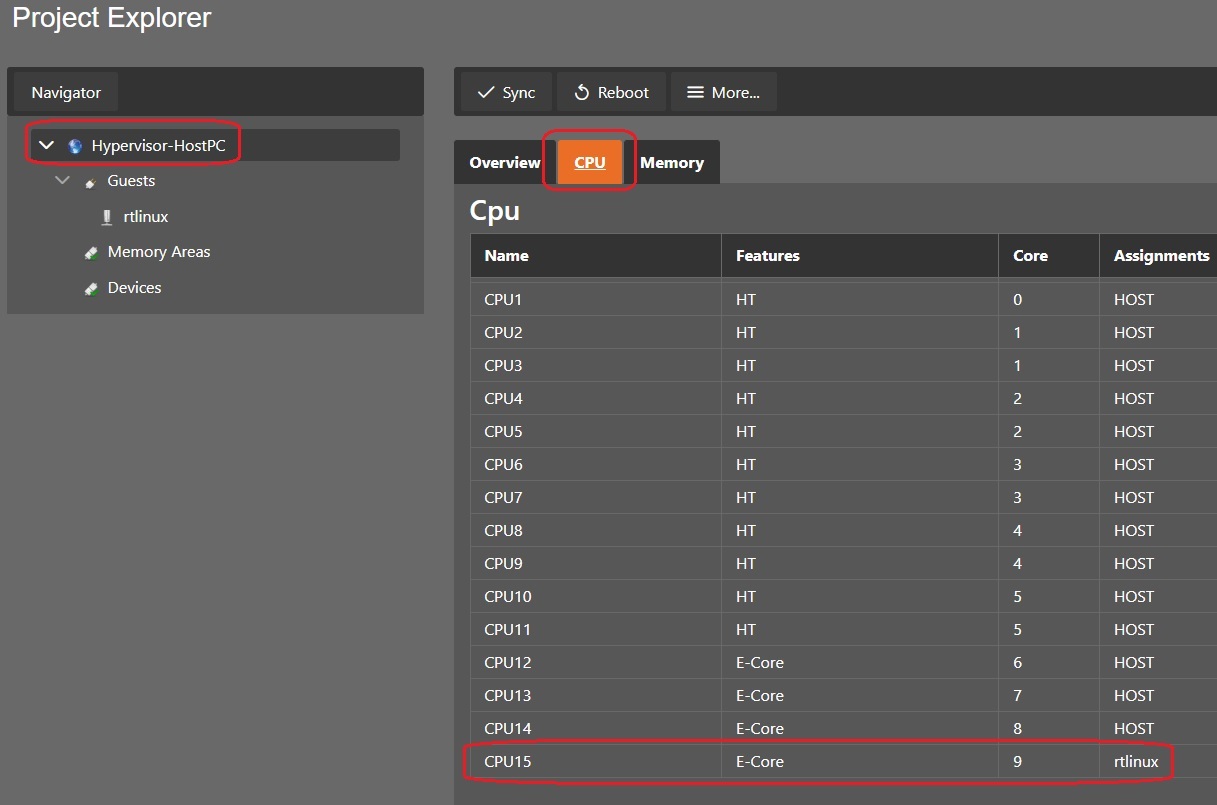
Task: Click the hamburger icon on More button
Action: click(695, 93)
